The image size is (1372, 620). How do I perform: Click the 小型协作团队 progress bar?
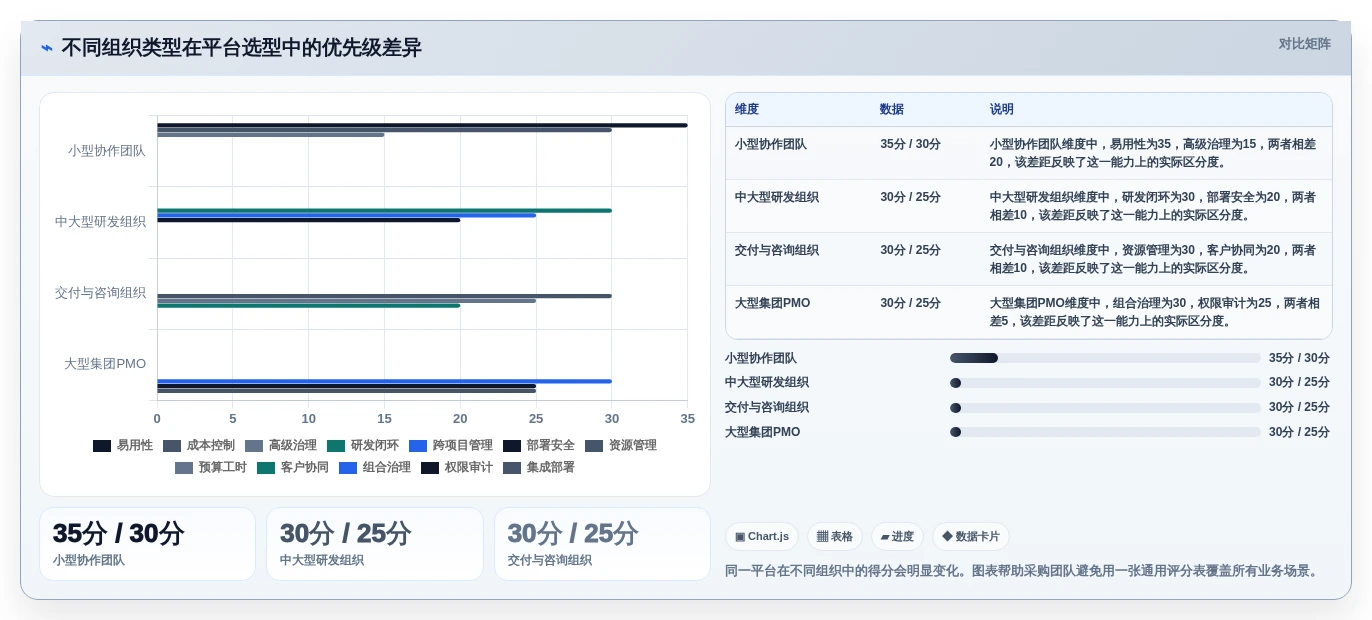(1105, 358)
